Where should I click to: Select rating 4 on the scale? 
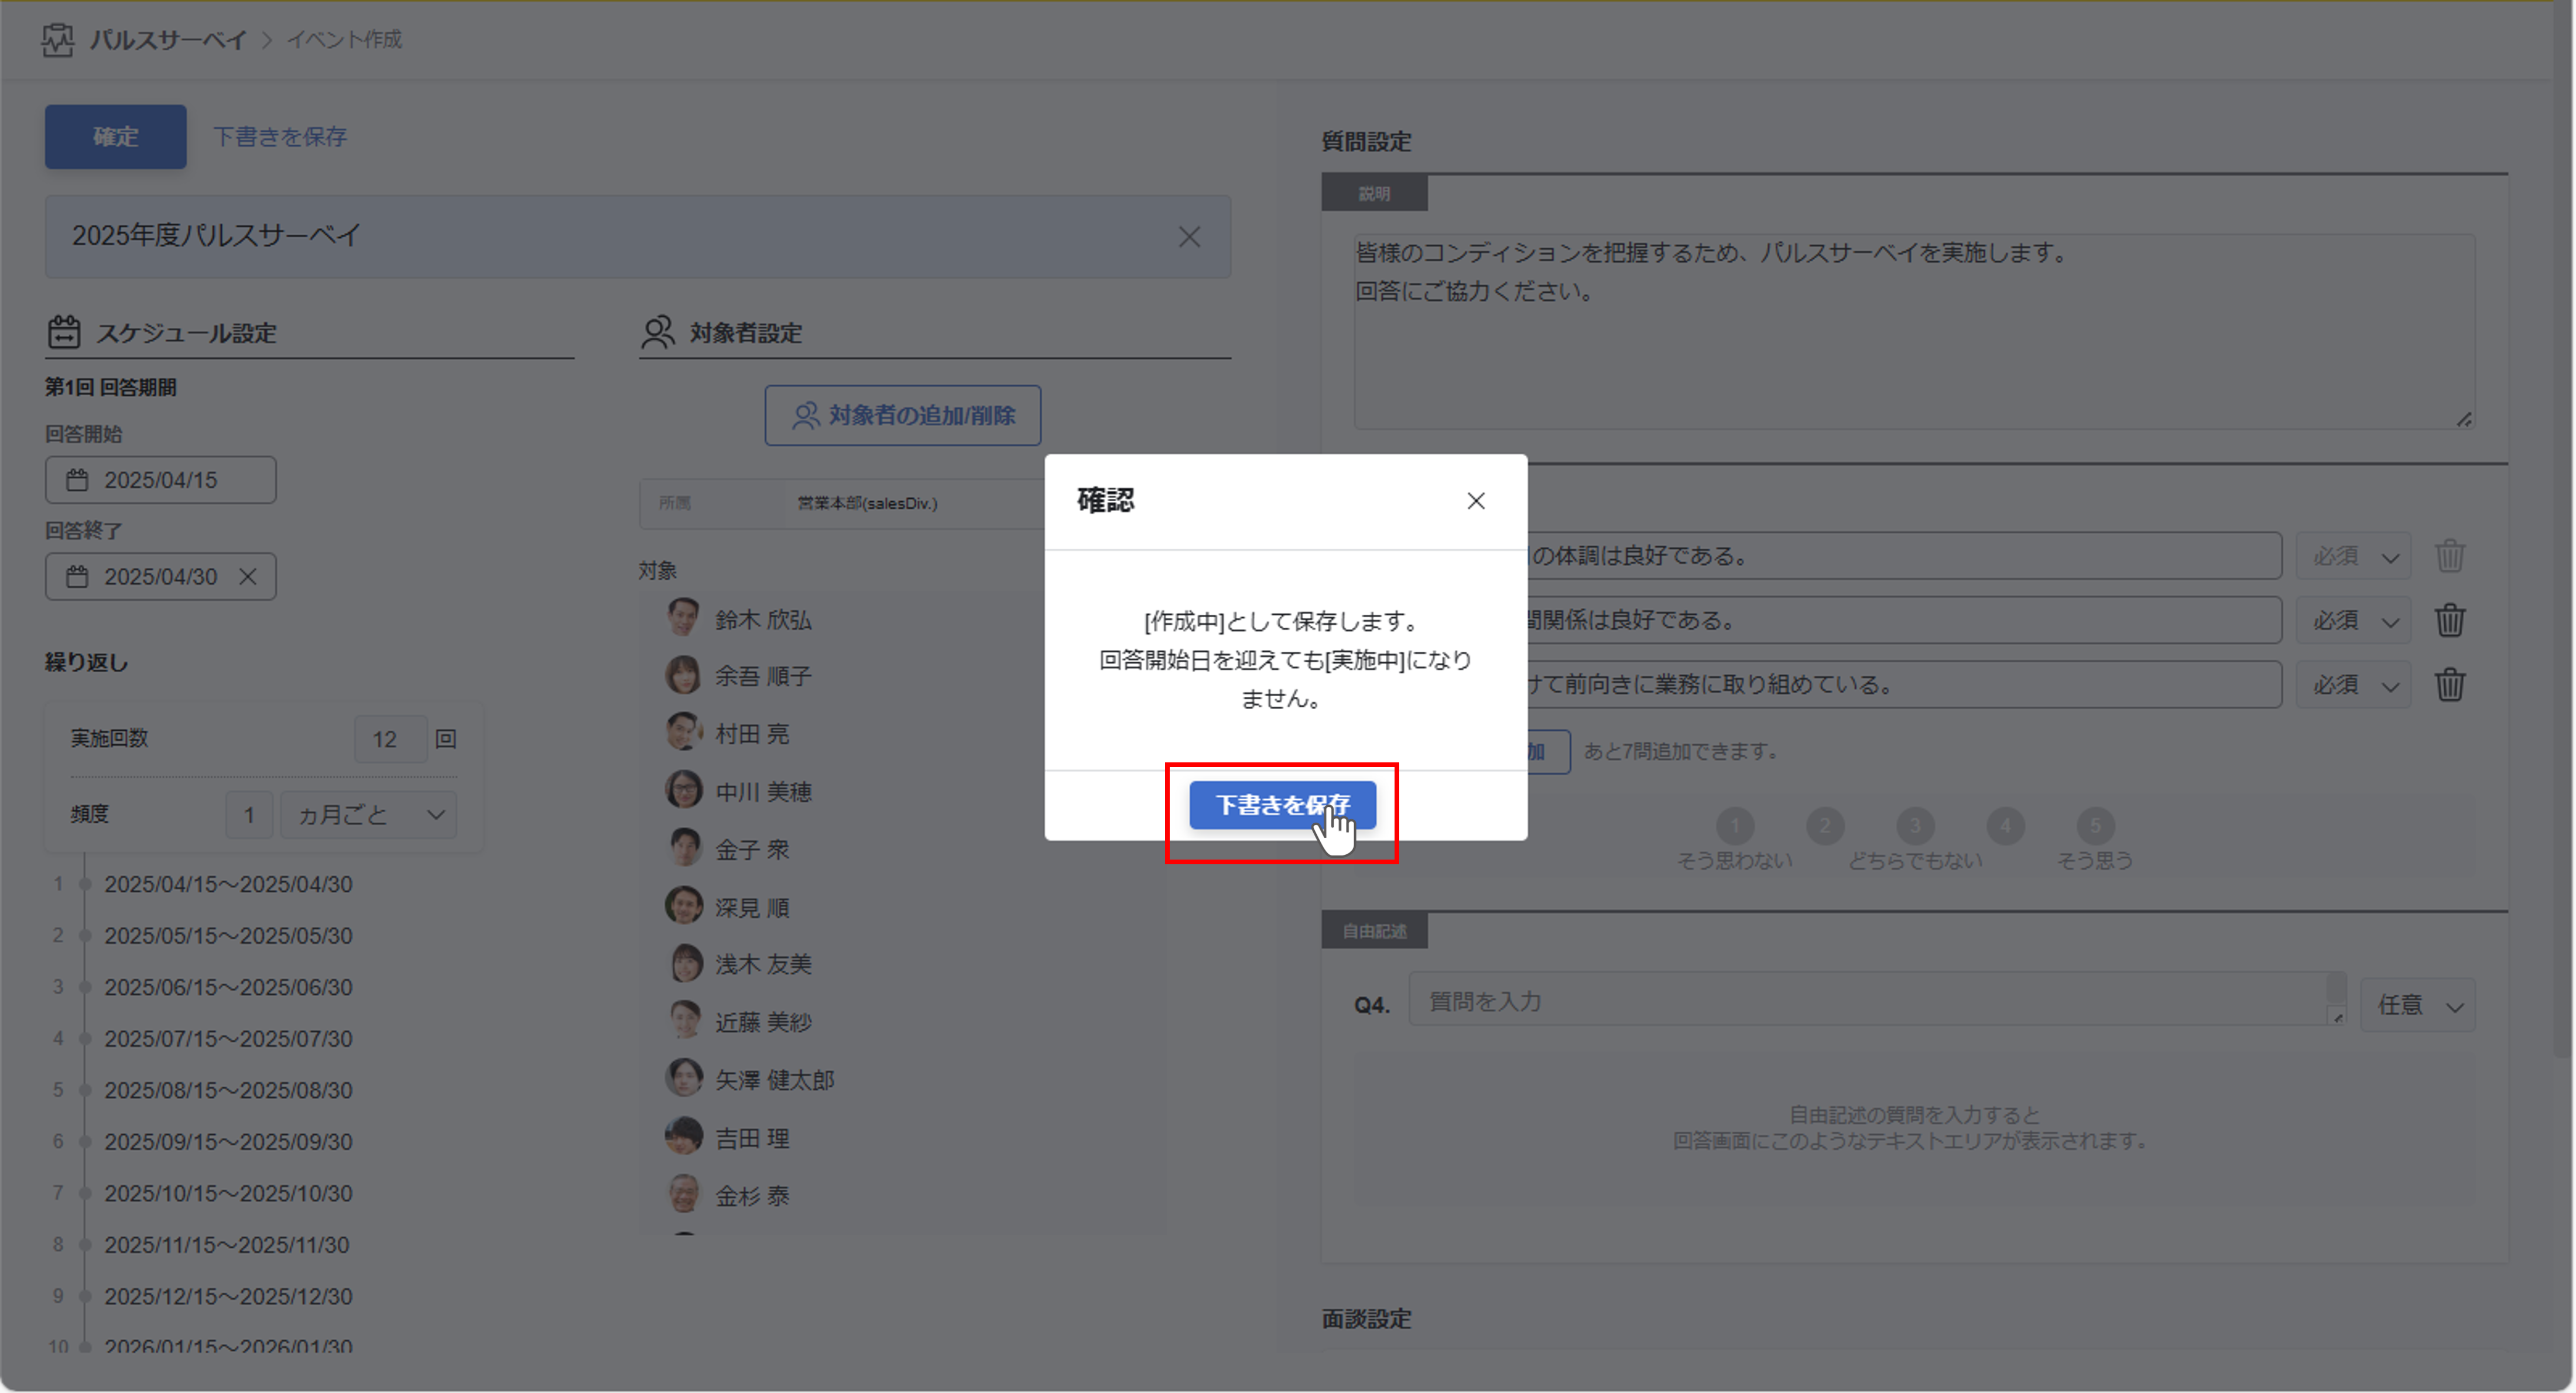(x=2005, y=826)
